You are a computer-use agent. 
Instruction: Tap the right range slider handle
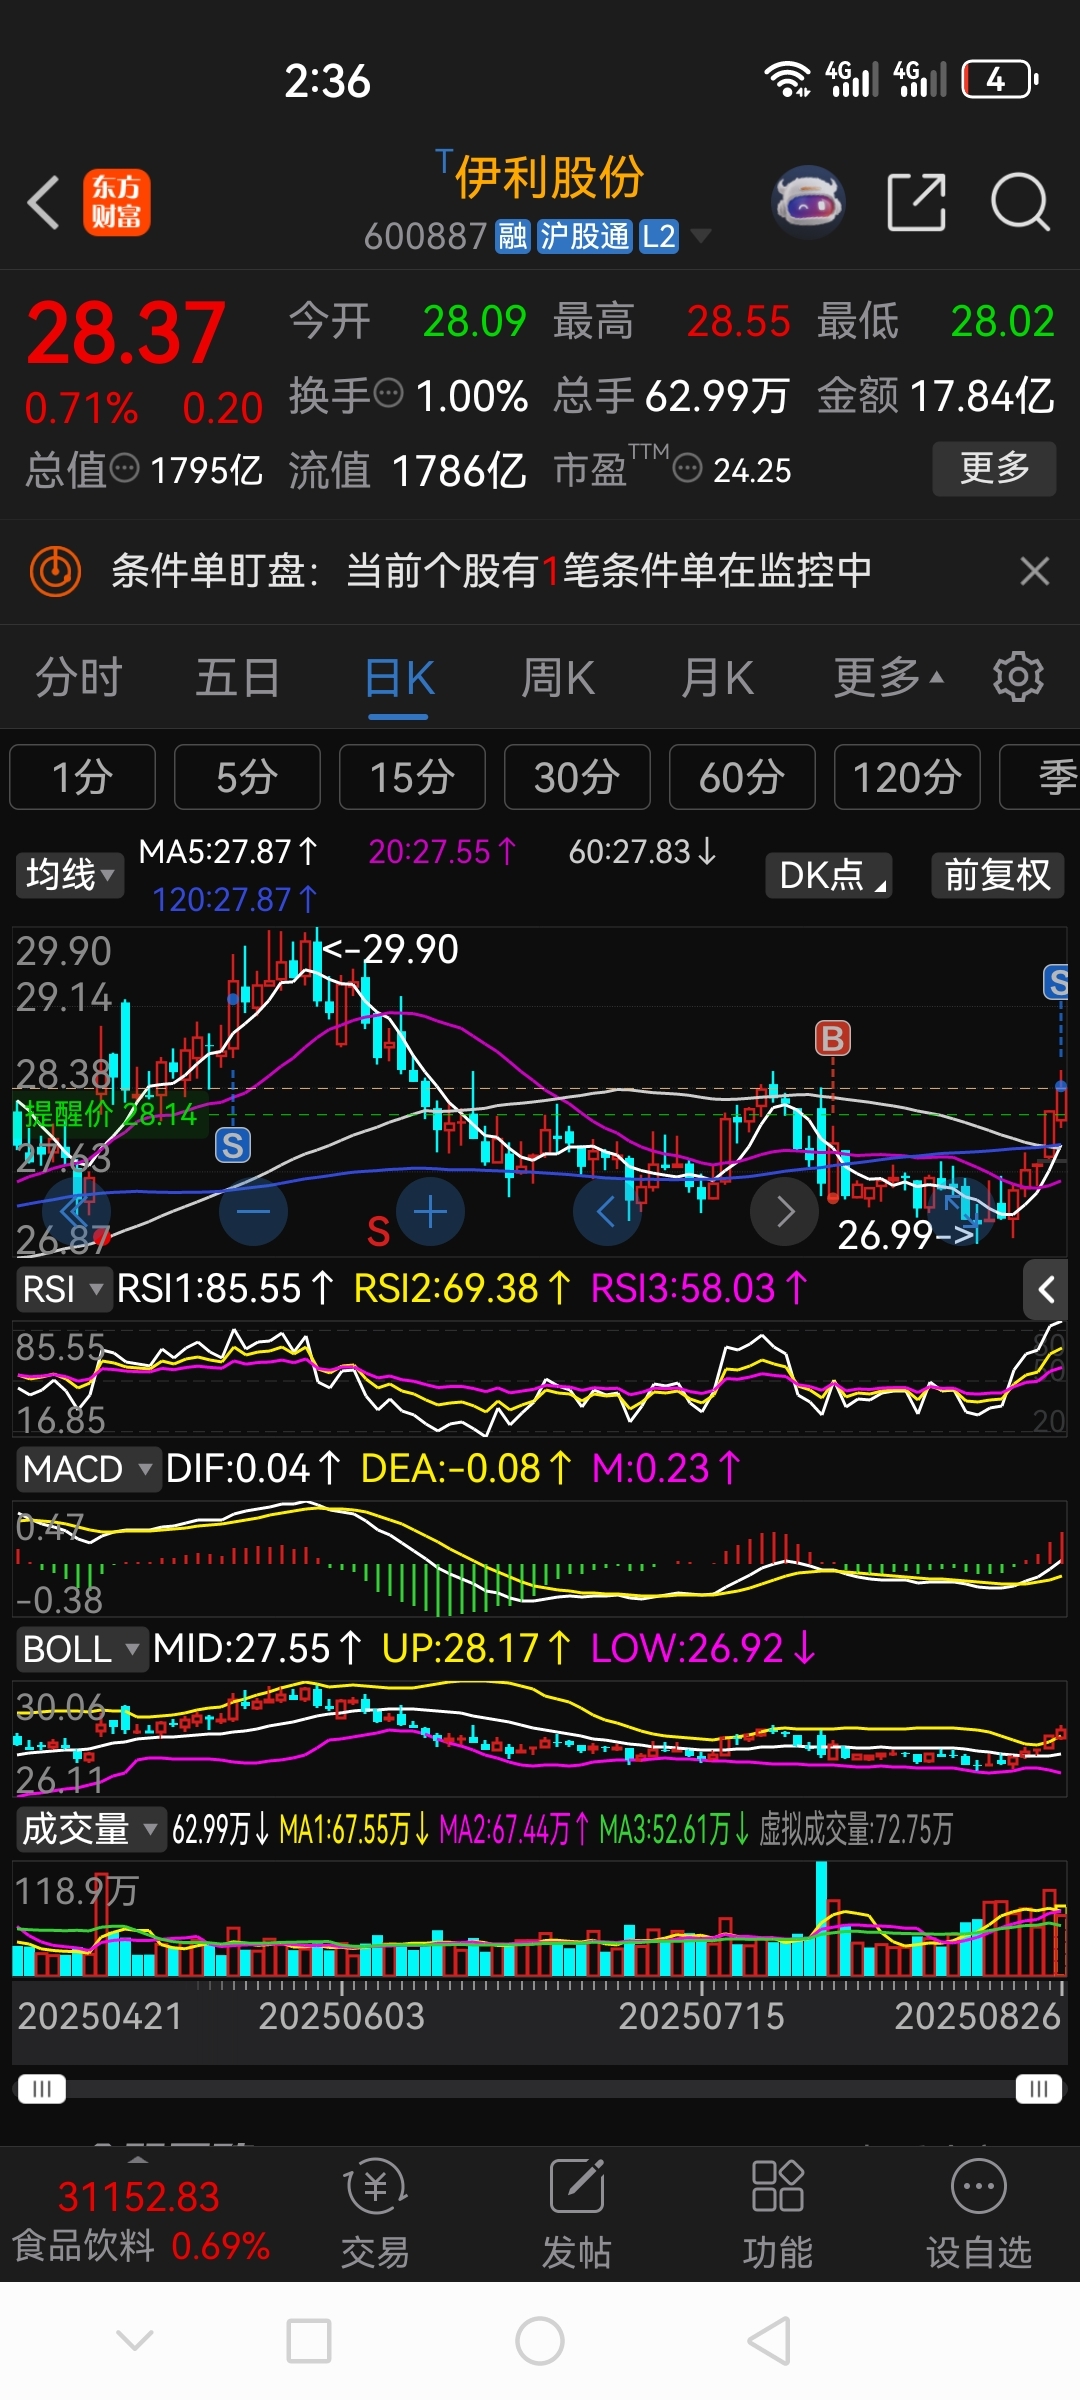[x=1038, y=2089]
